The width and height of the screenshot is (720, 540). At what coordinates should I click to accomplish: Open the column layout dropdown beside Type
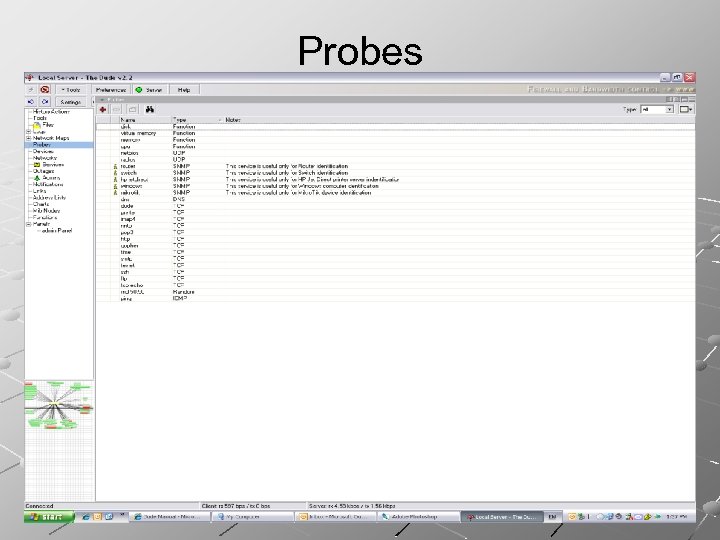click(x=686, y=109)
